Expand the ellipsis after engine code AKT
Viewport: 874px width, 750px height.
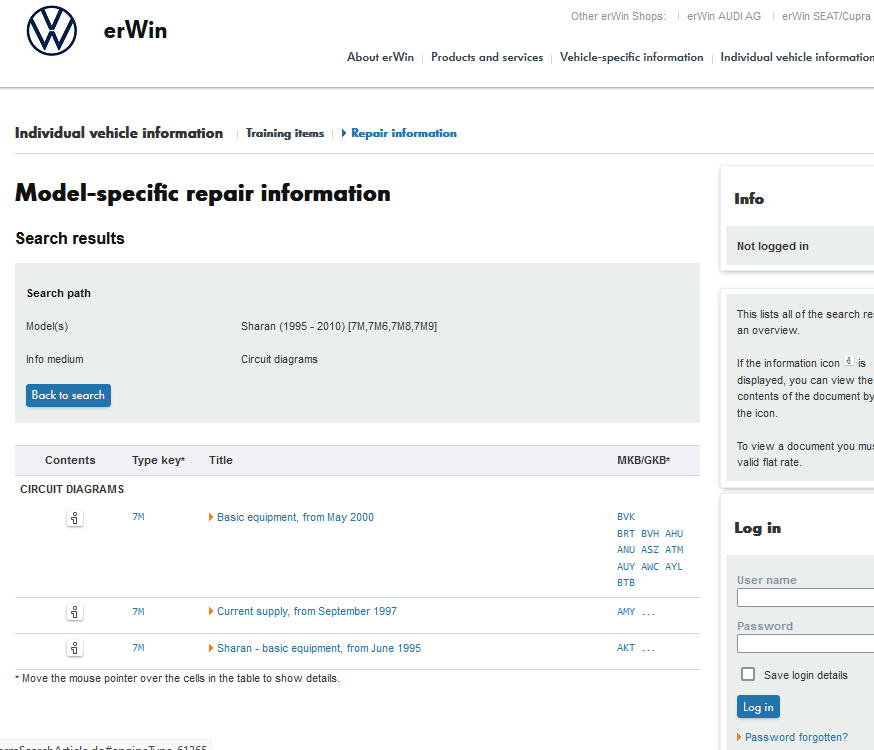[x=649, y=648]
